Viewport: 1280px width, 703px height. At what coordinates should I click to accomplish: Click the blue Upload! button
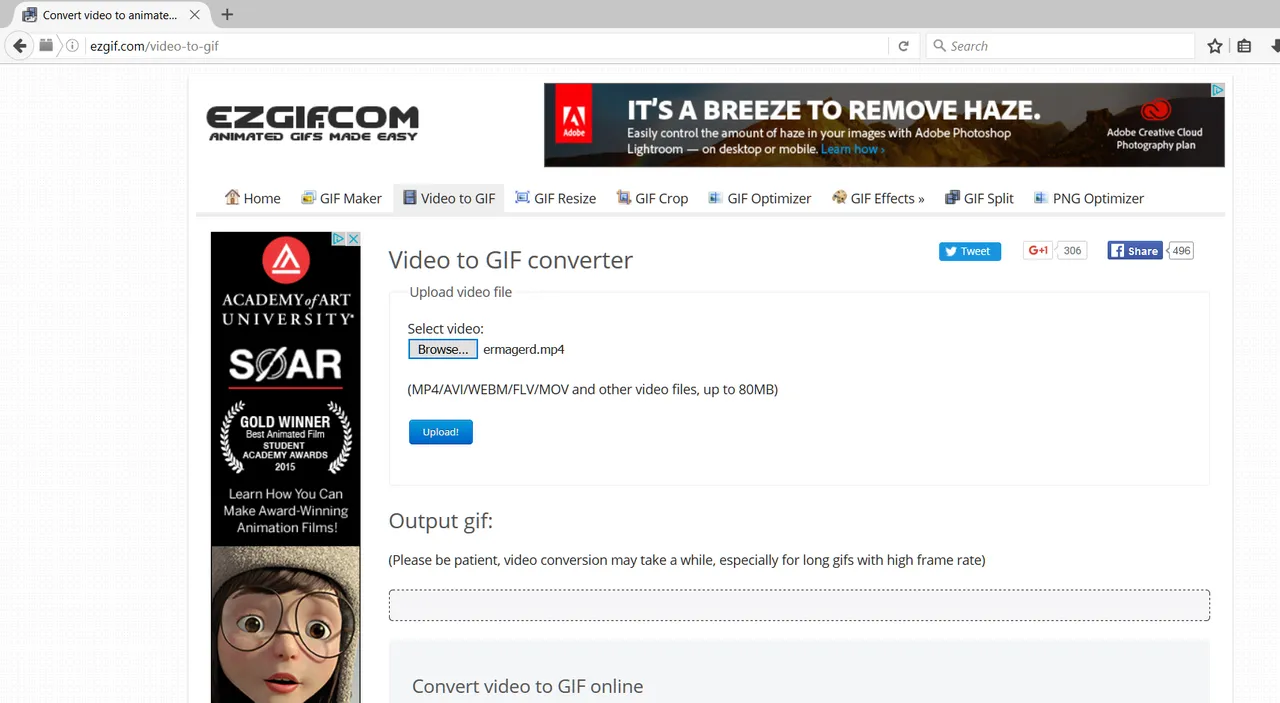441,432
